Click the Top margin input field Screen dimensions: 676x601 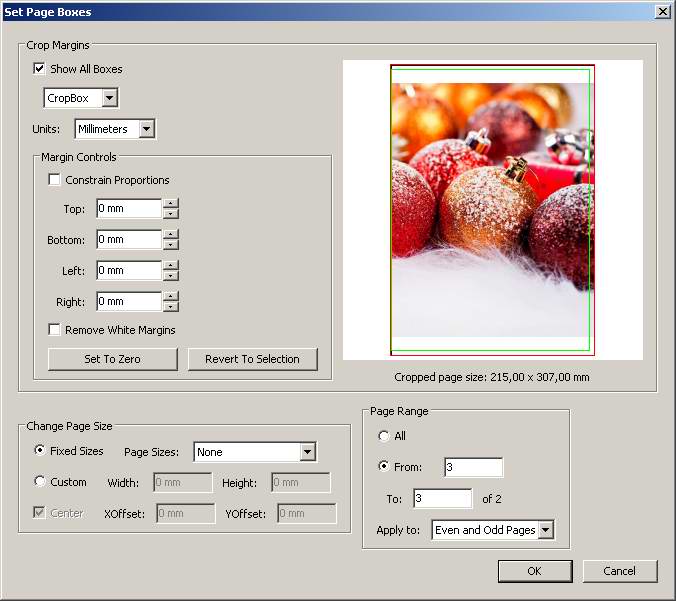point(129,208)
